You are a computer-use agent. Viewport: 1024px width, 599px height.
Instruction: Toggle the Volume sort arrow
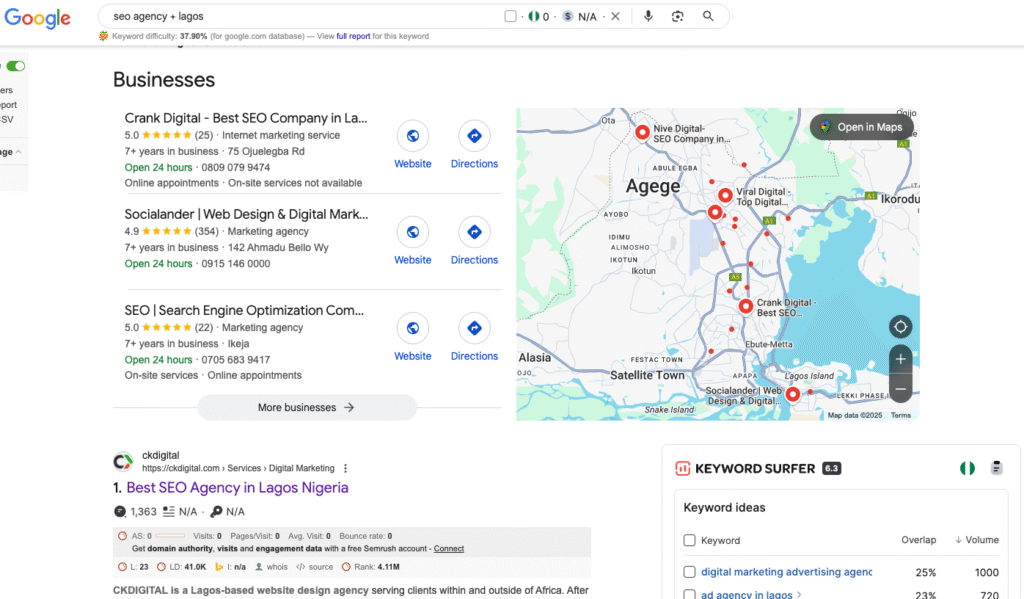pyautogui.click(x=958, y=540)
